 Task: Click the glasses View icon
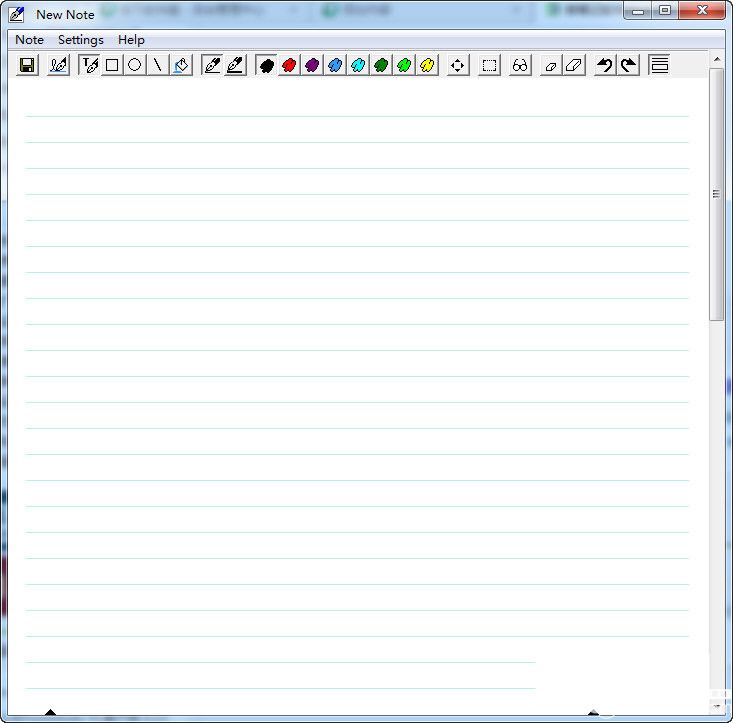coord(520,65)
